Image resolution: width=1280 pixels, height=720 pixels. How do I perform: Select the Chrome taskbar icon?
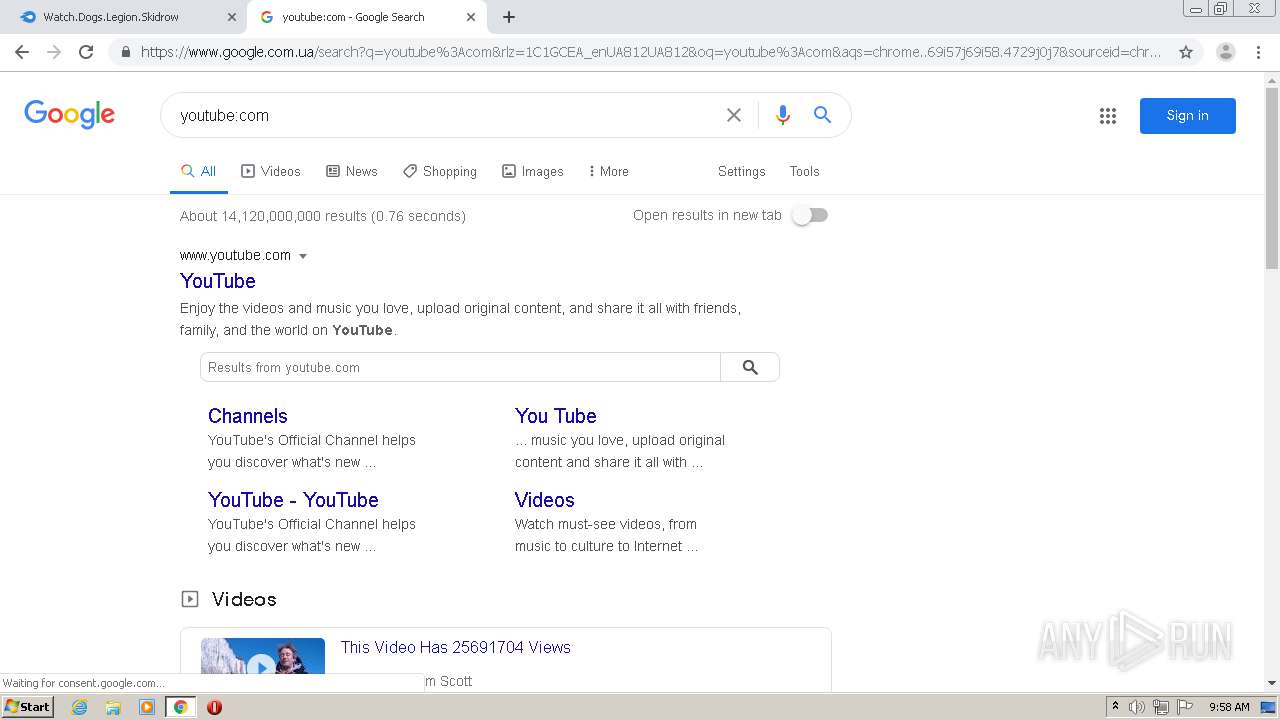(x=181, y=707)
